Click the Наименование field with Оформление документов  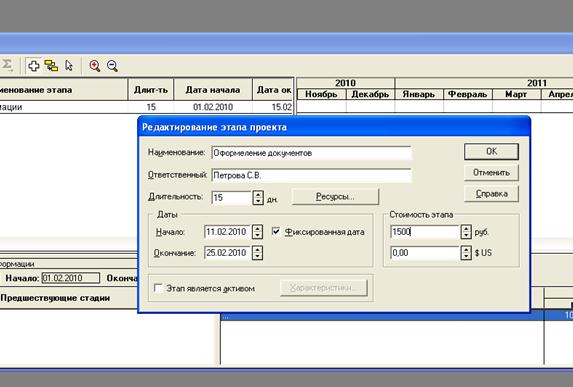point(311,153)
